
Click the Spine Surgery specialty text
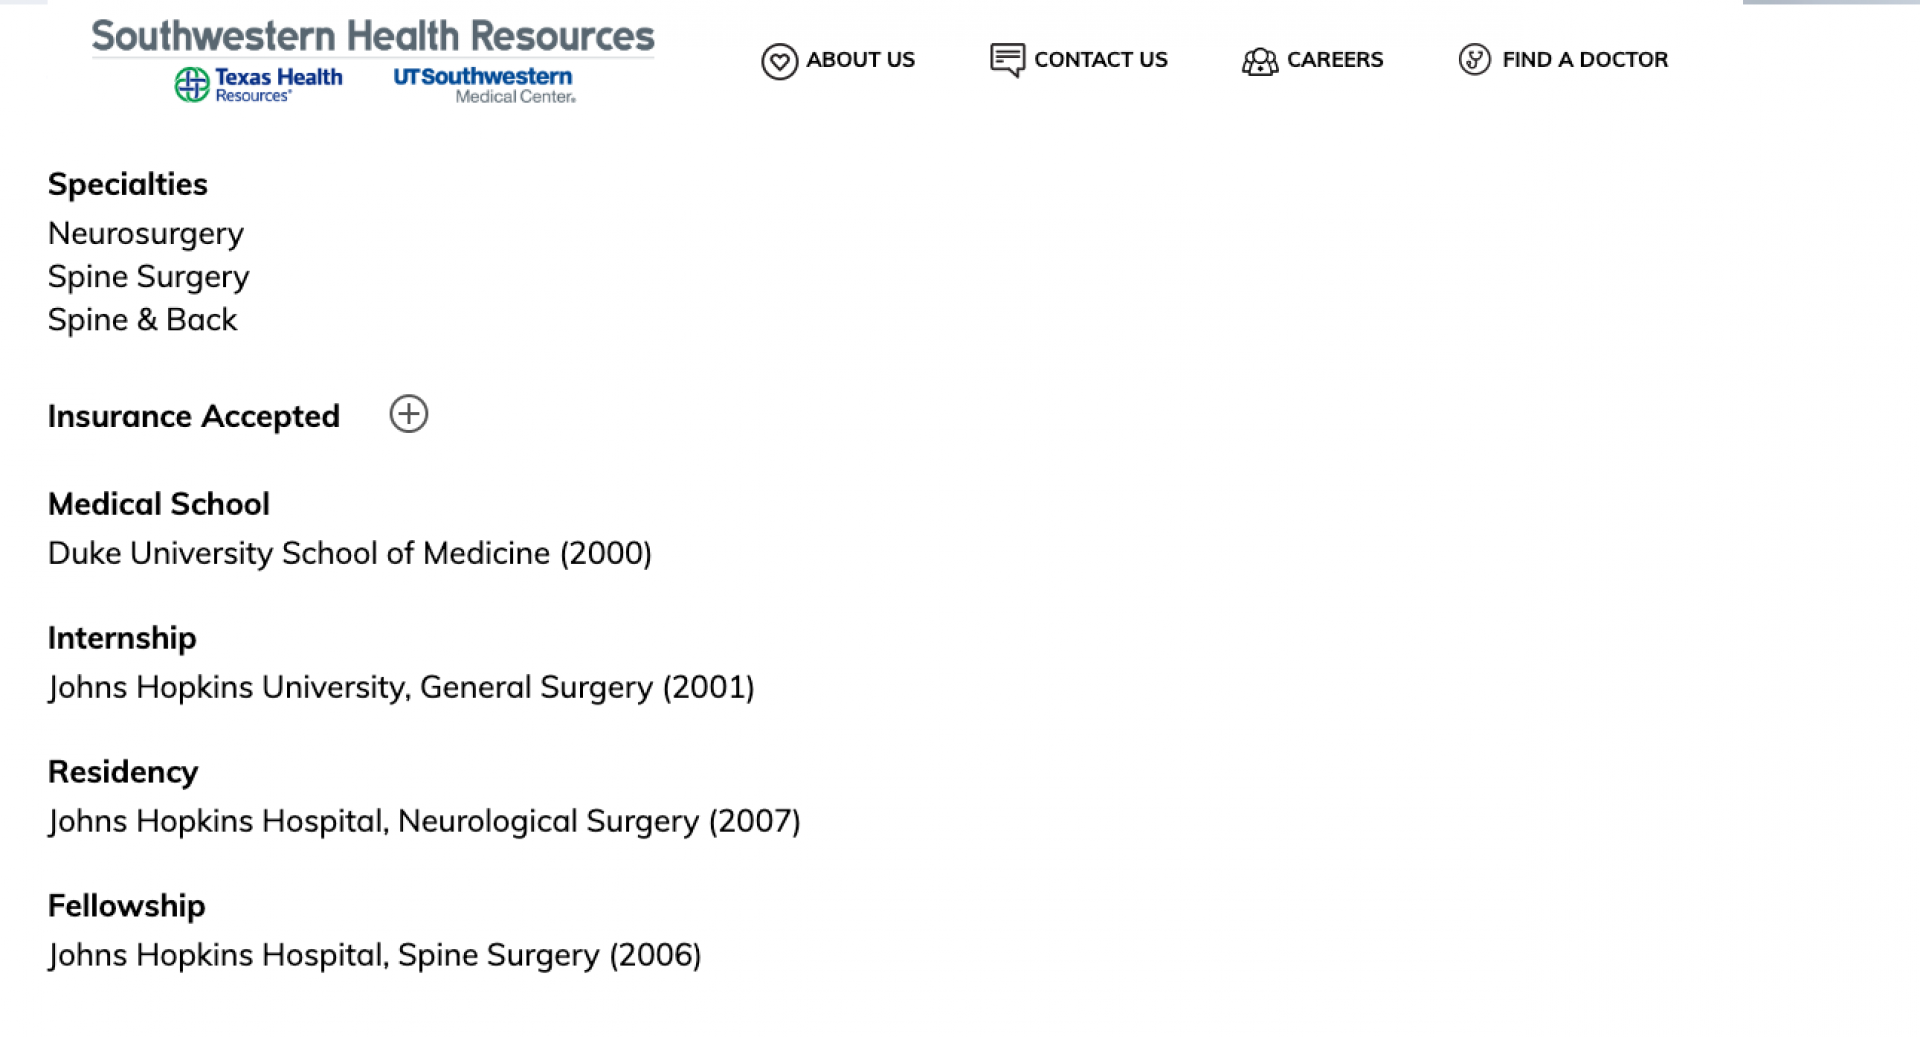coord(149,277)
